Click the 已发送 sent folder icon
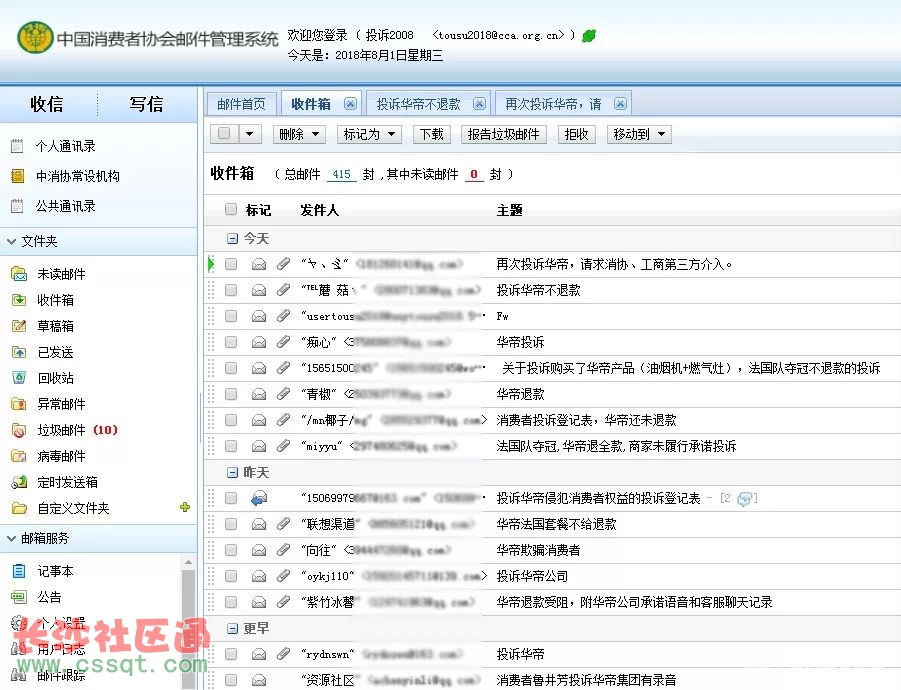This screenshot has height=690, width=901. point(19,352)
